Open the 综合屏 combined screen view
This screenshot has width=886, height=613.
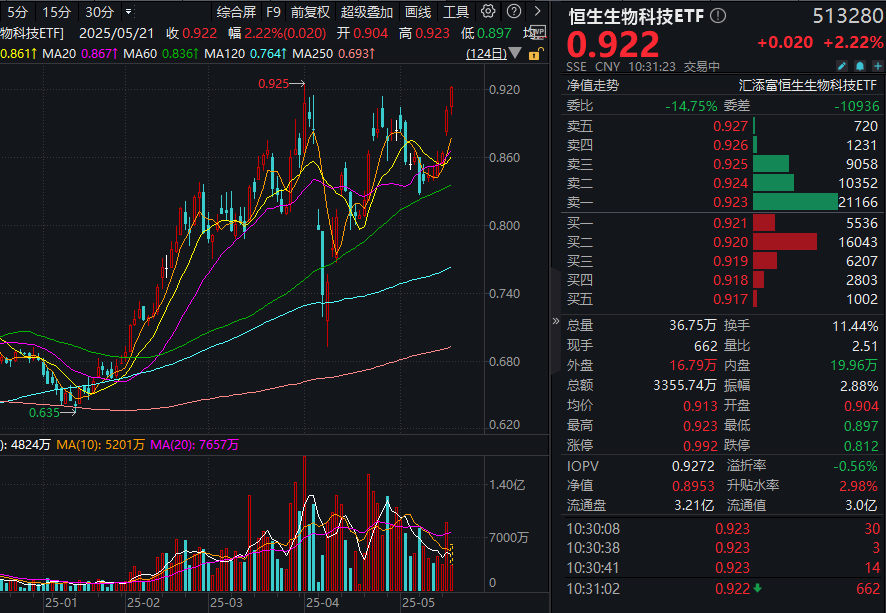click(x=236, y=13)
